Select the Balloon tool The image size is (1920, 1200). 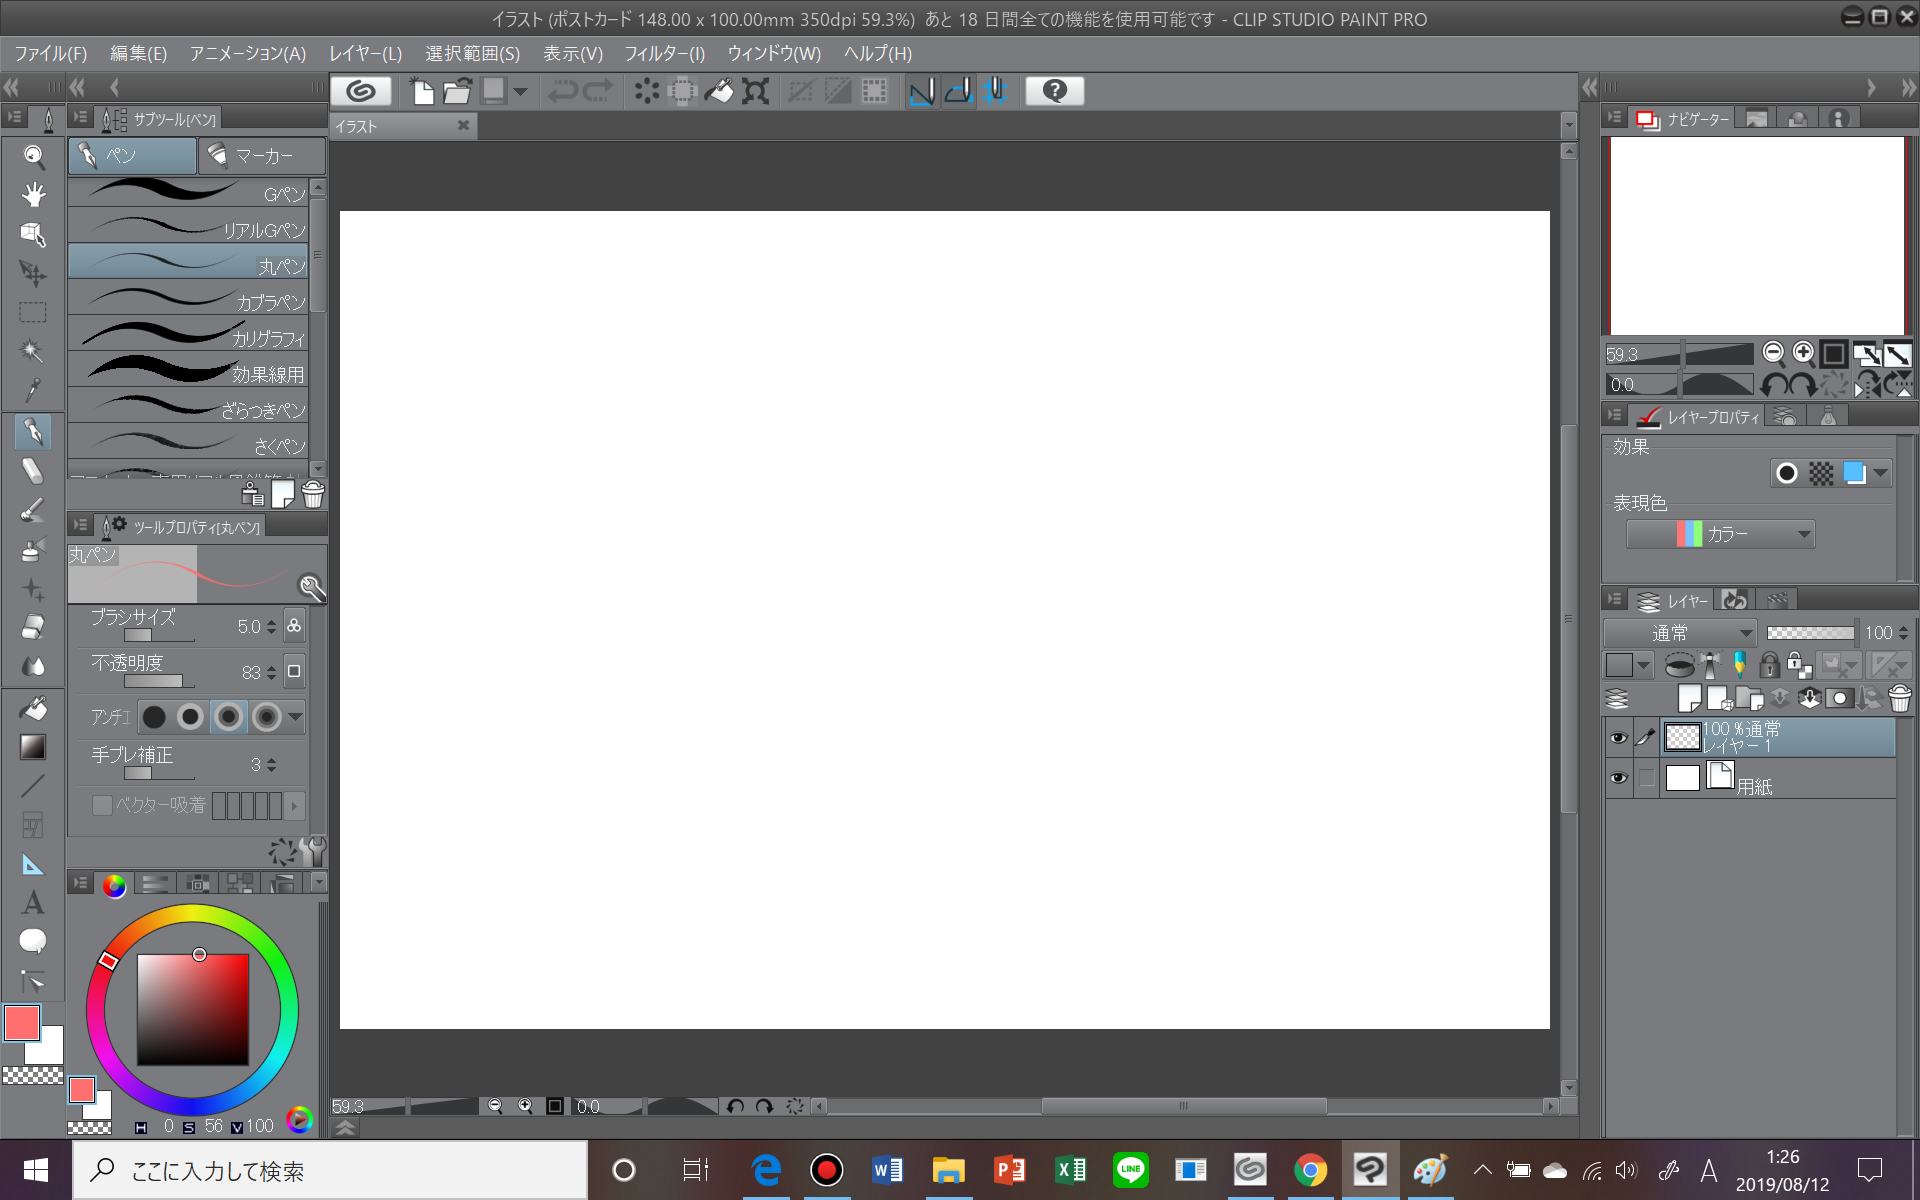click(x=32, y=941)
